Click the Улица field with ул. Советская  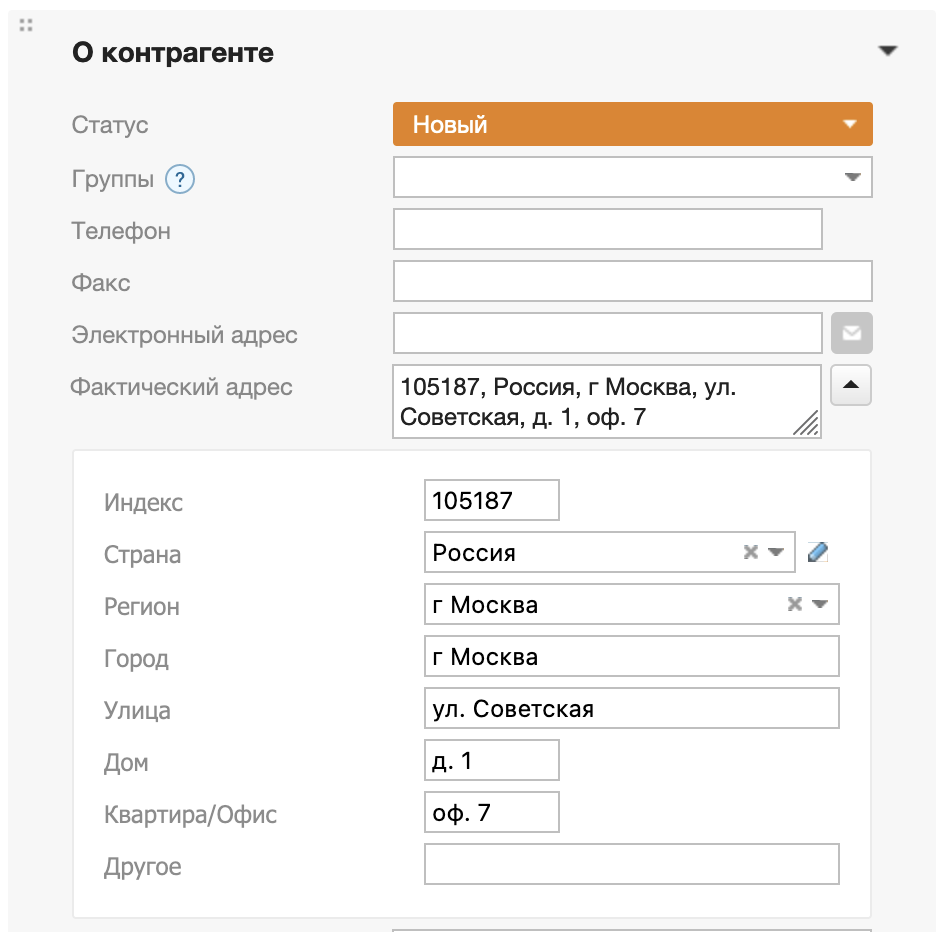point(631,709)
